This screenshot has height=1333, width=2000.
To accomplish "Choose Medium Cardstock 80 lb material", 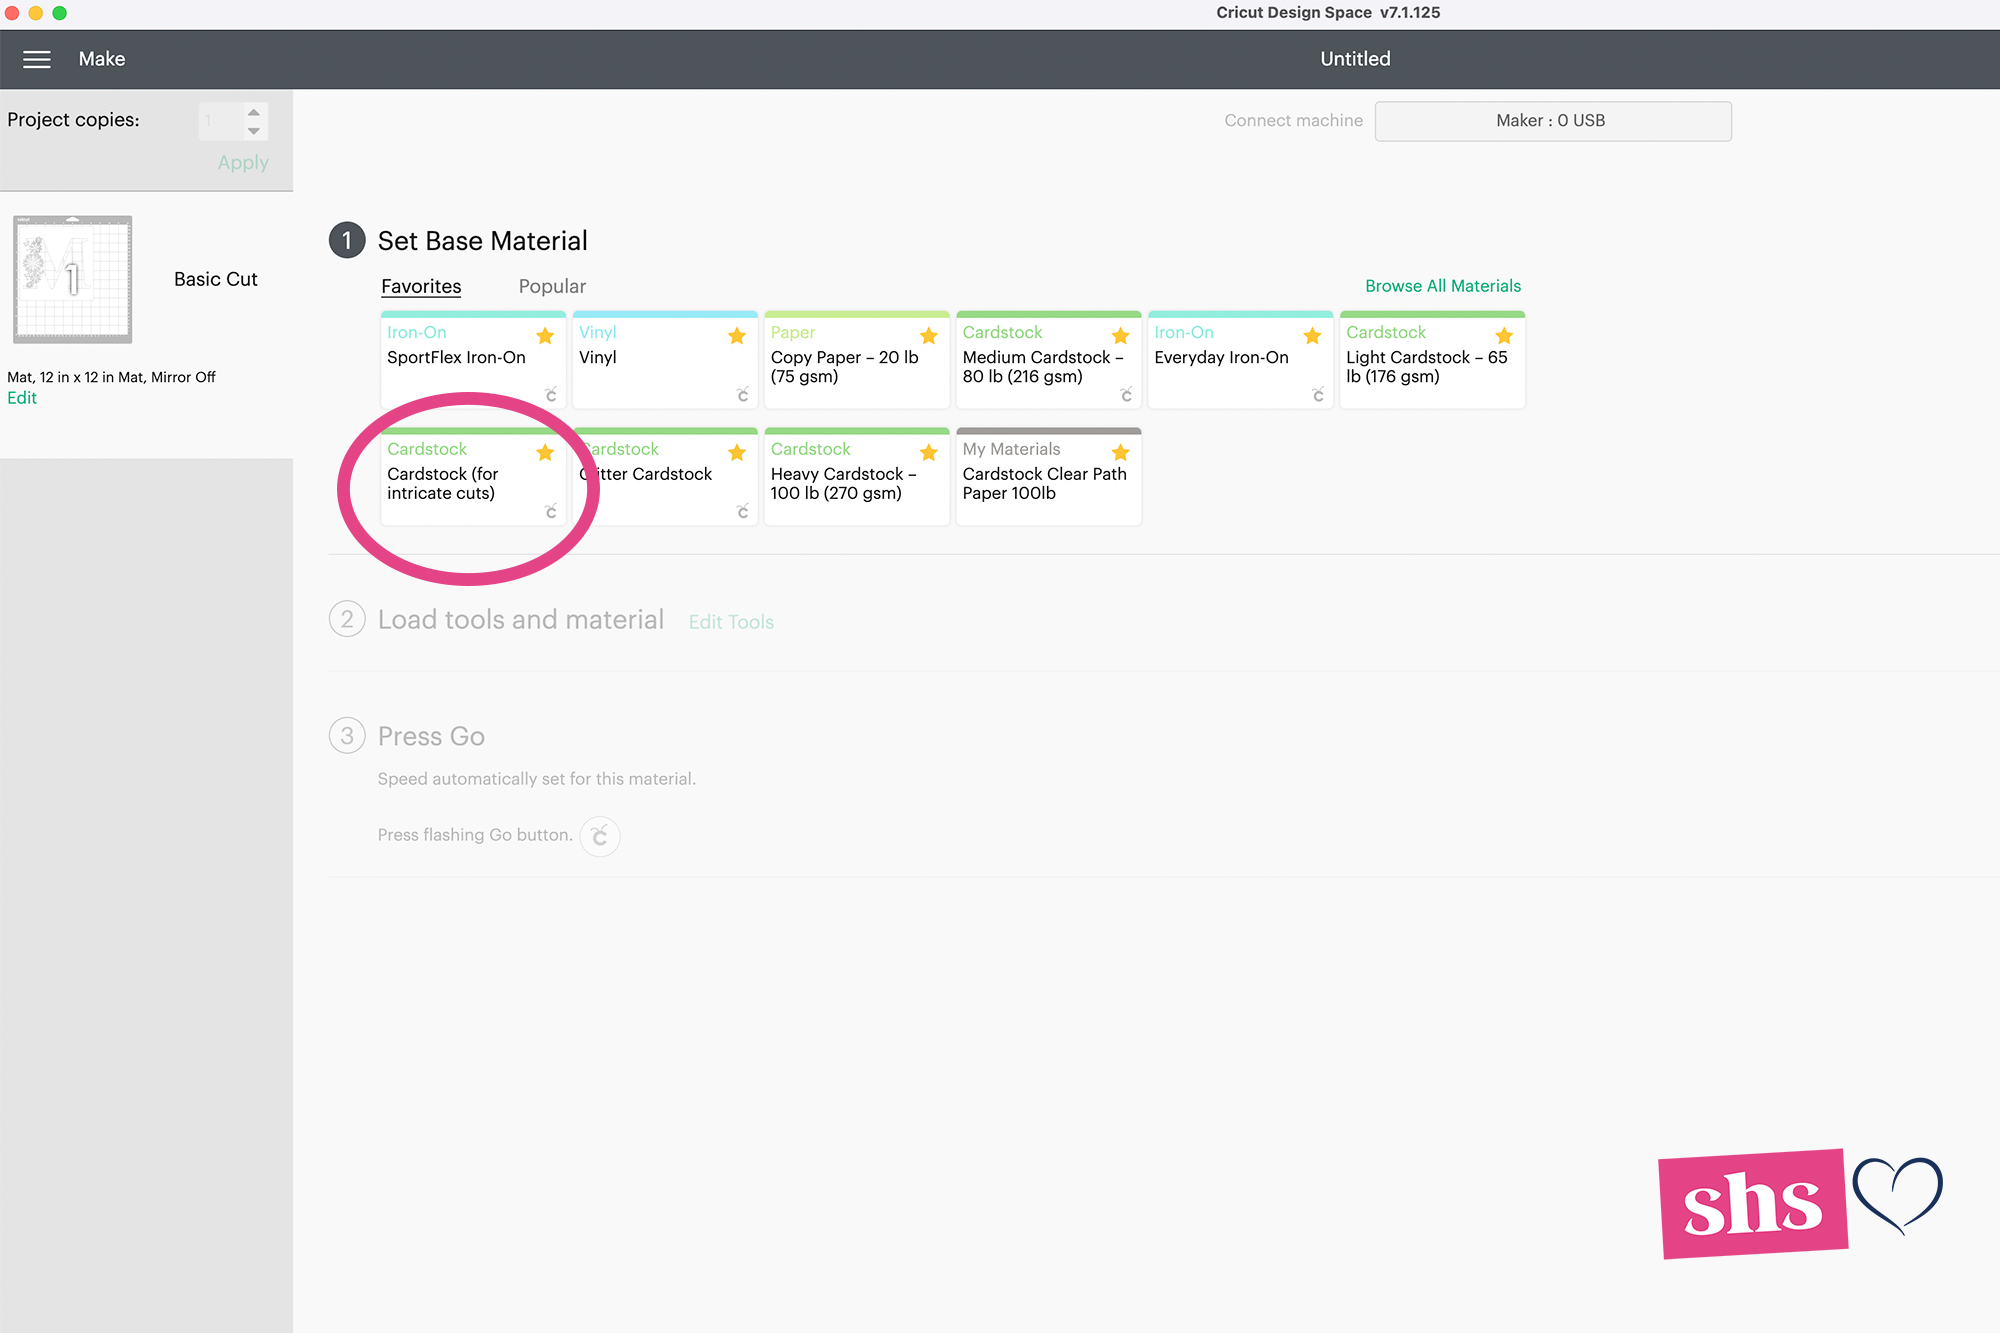I will tap(1049, 360).
